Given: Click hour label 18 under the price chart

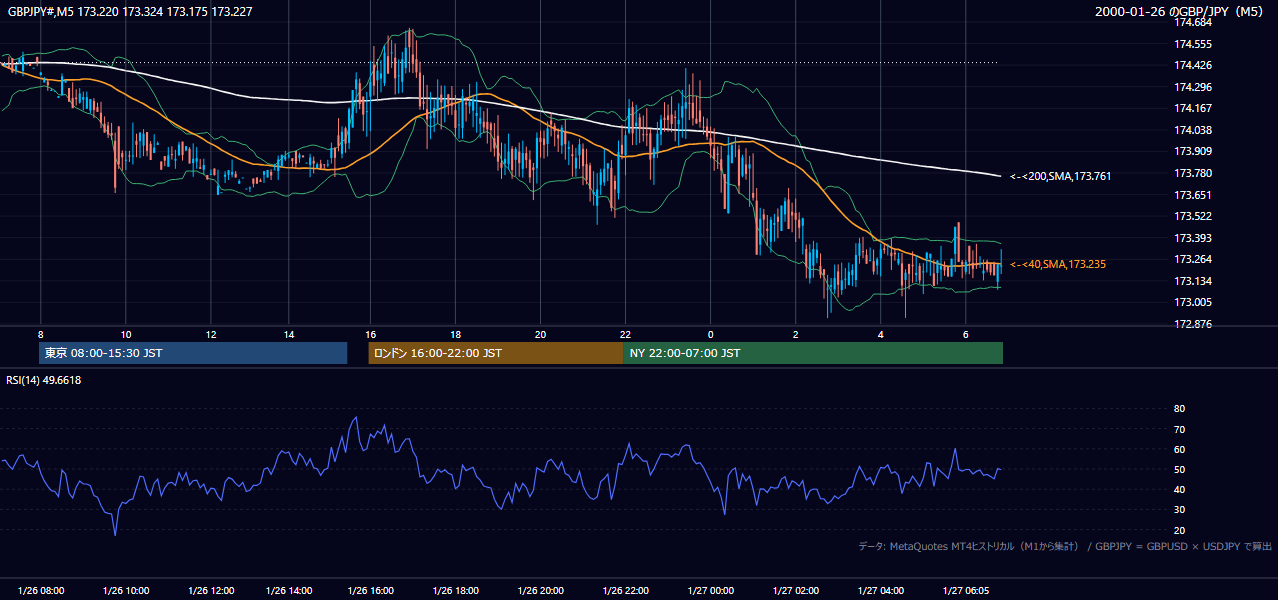Looking at the screenshot, I should click(x=455, y=334).
